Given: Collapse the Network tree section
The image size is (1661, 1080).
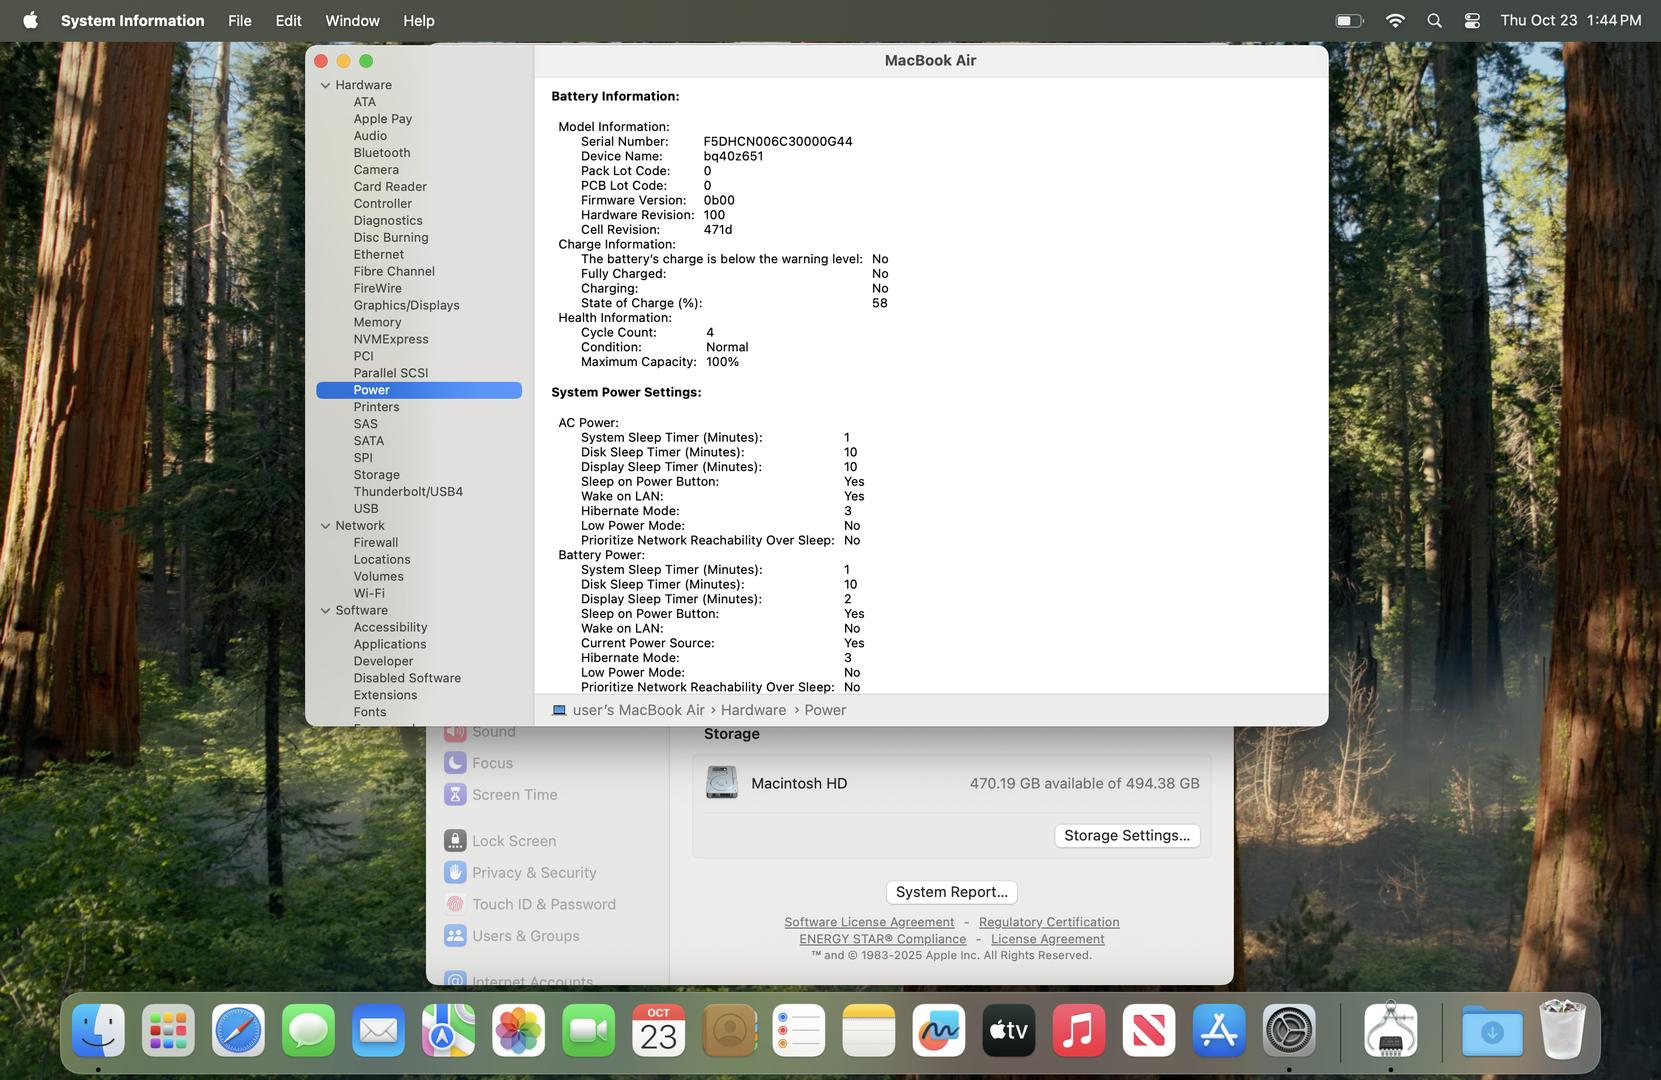Looking at the screenshot, I should coord(325,526).
